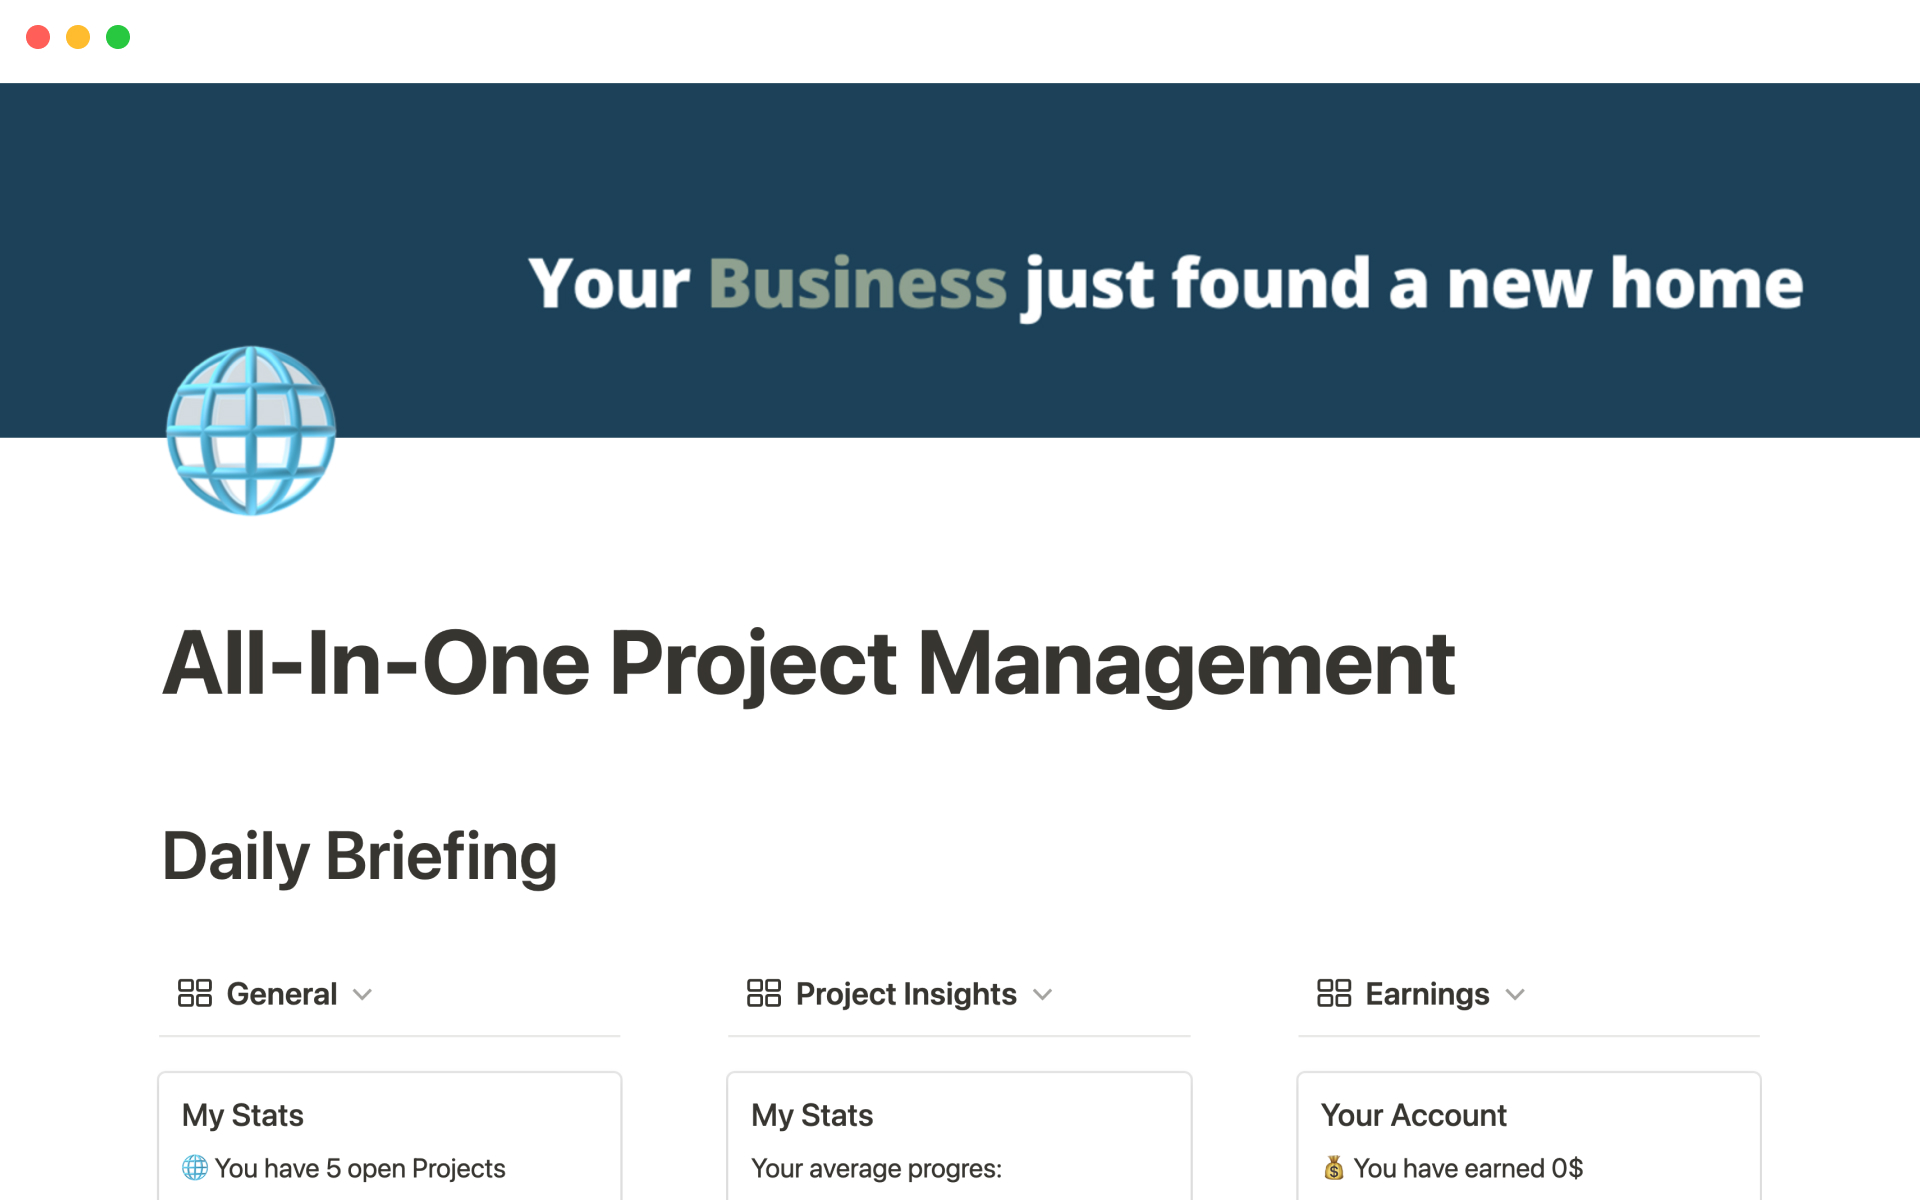Click the "You have 5 open Projects" text
1920x1200 pixels.
coord(360,1168)
